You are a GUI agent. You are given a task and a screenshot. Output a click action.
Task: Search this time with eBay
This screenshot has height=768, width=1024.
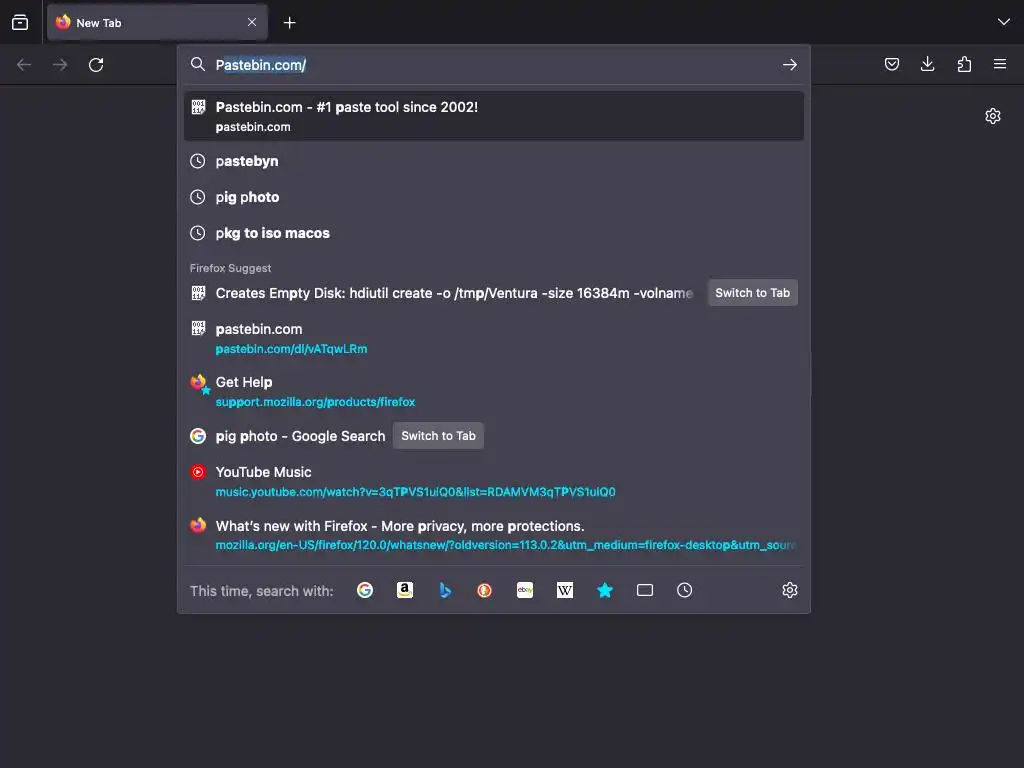525,590
